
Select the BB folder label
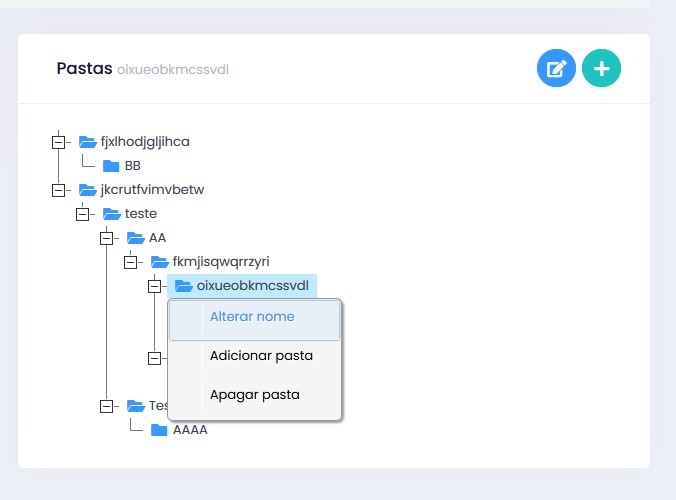[x=133, y=166]
